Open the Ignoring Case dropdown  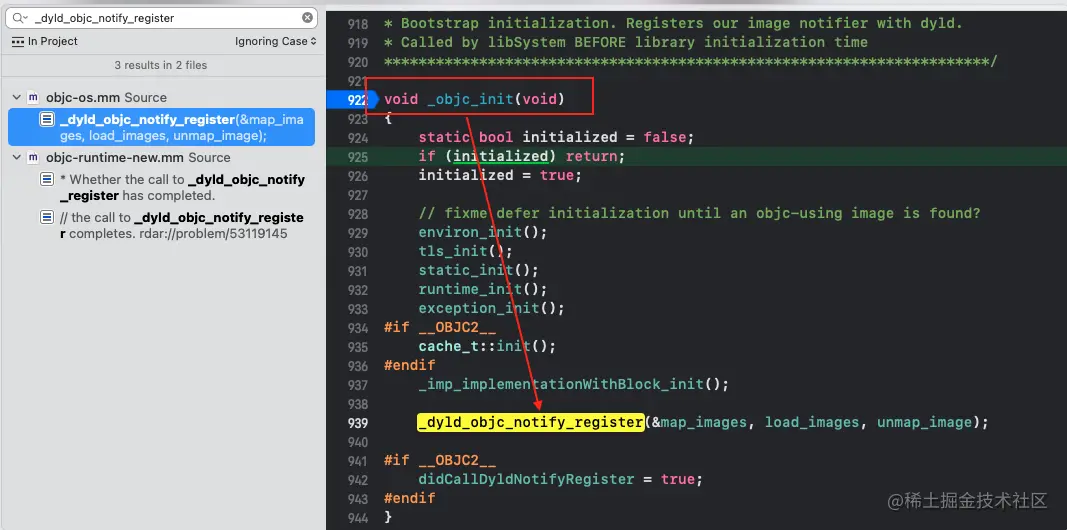[276, 42]
